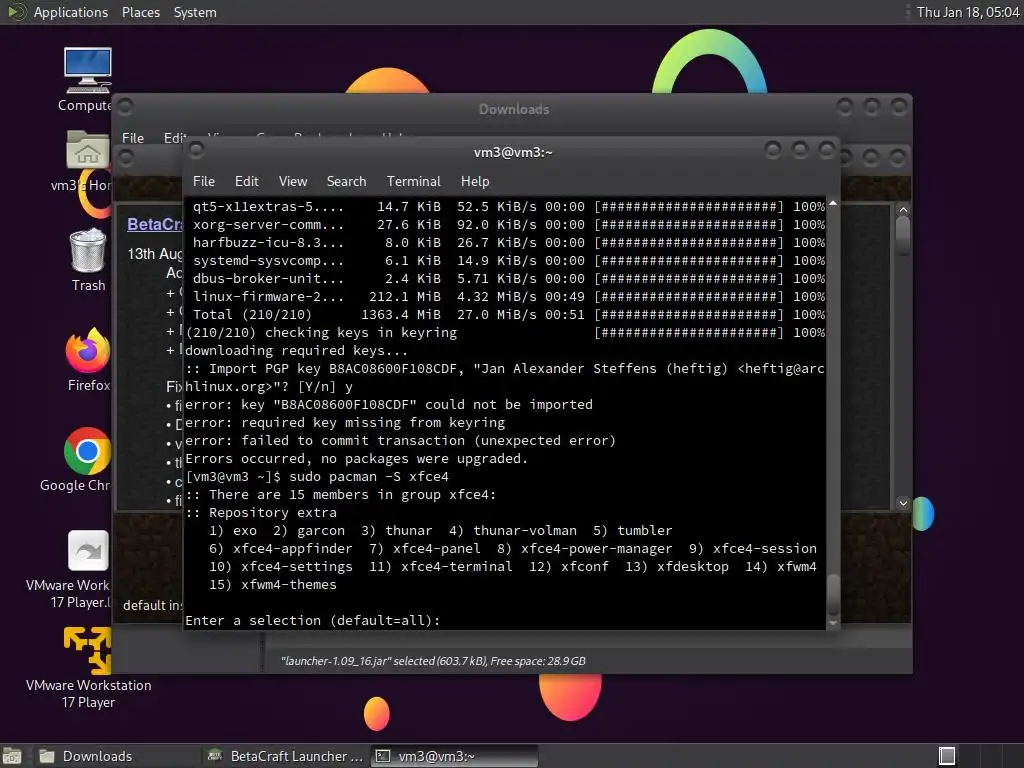Click the "downloading required keys..." line
Image resolution: width=1024 pixels, height=768 pixels.
tap(296, 351)
